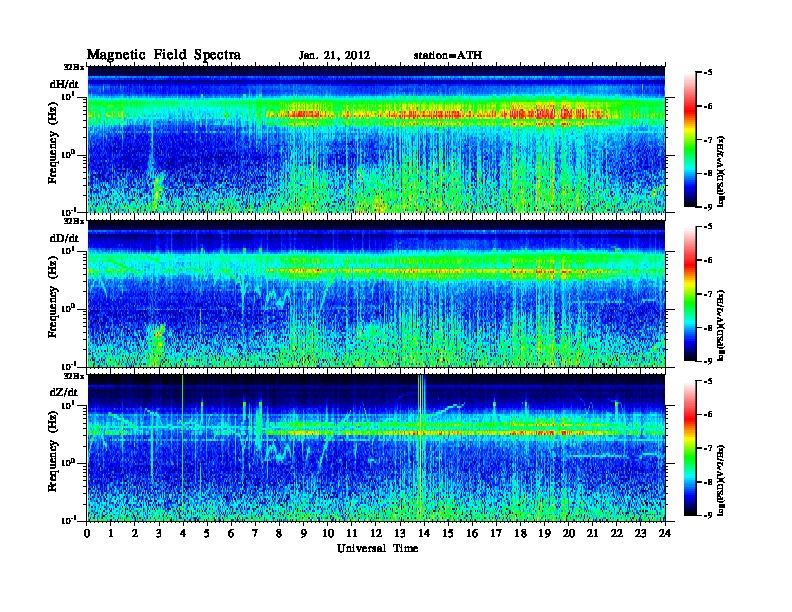Click hour 15 on the time axis
Image resolution: width=792 pixels, height=612 pixels.
coord(448,534)
